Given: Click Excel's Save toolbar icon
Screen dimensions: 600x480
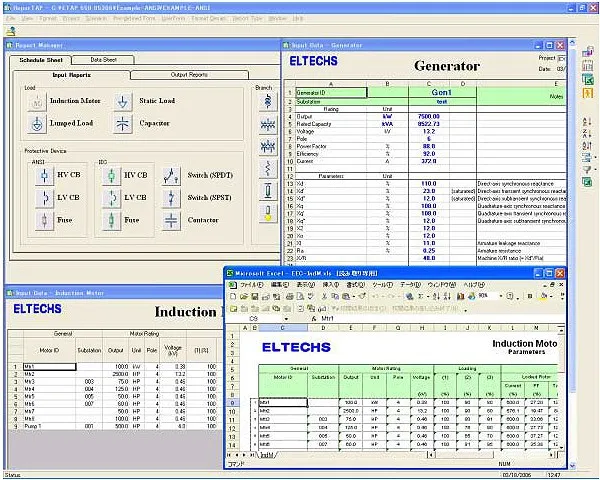Looking at the screenshot, I should point(254,296).
